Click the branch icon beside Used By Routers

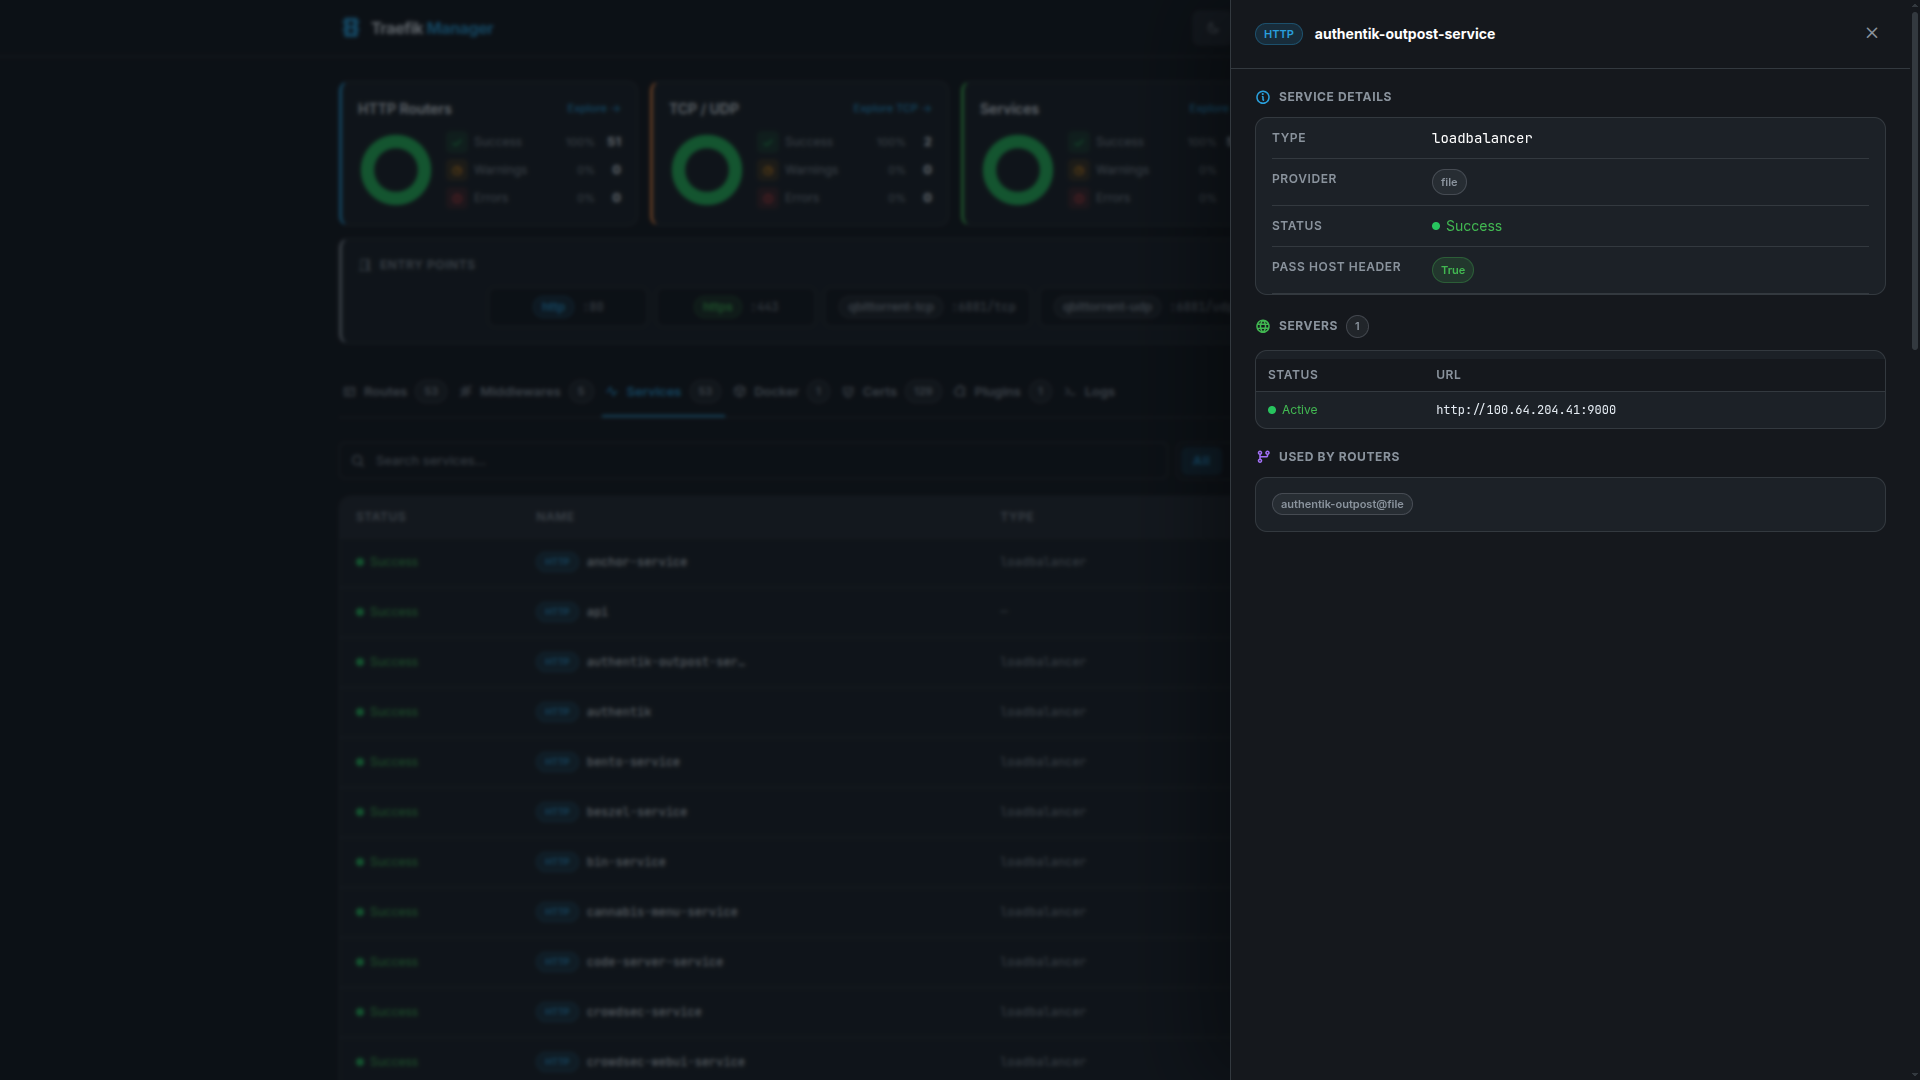click(x=1262, y=456)
